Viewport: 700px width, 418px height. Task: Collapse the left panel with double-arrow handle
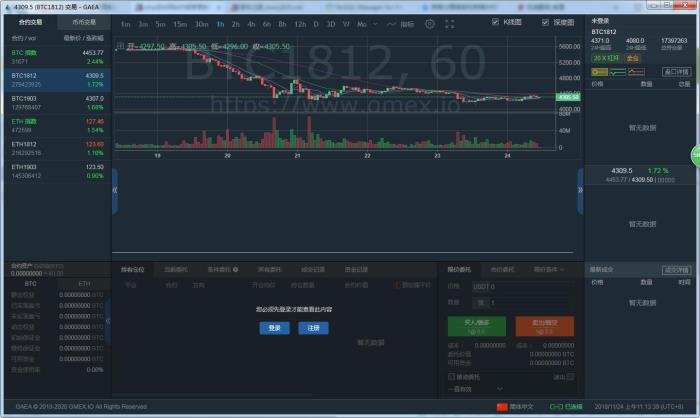coord(115,191)
